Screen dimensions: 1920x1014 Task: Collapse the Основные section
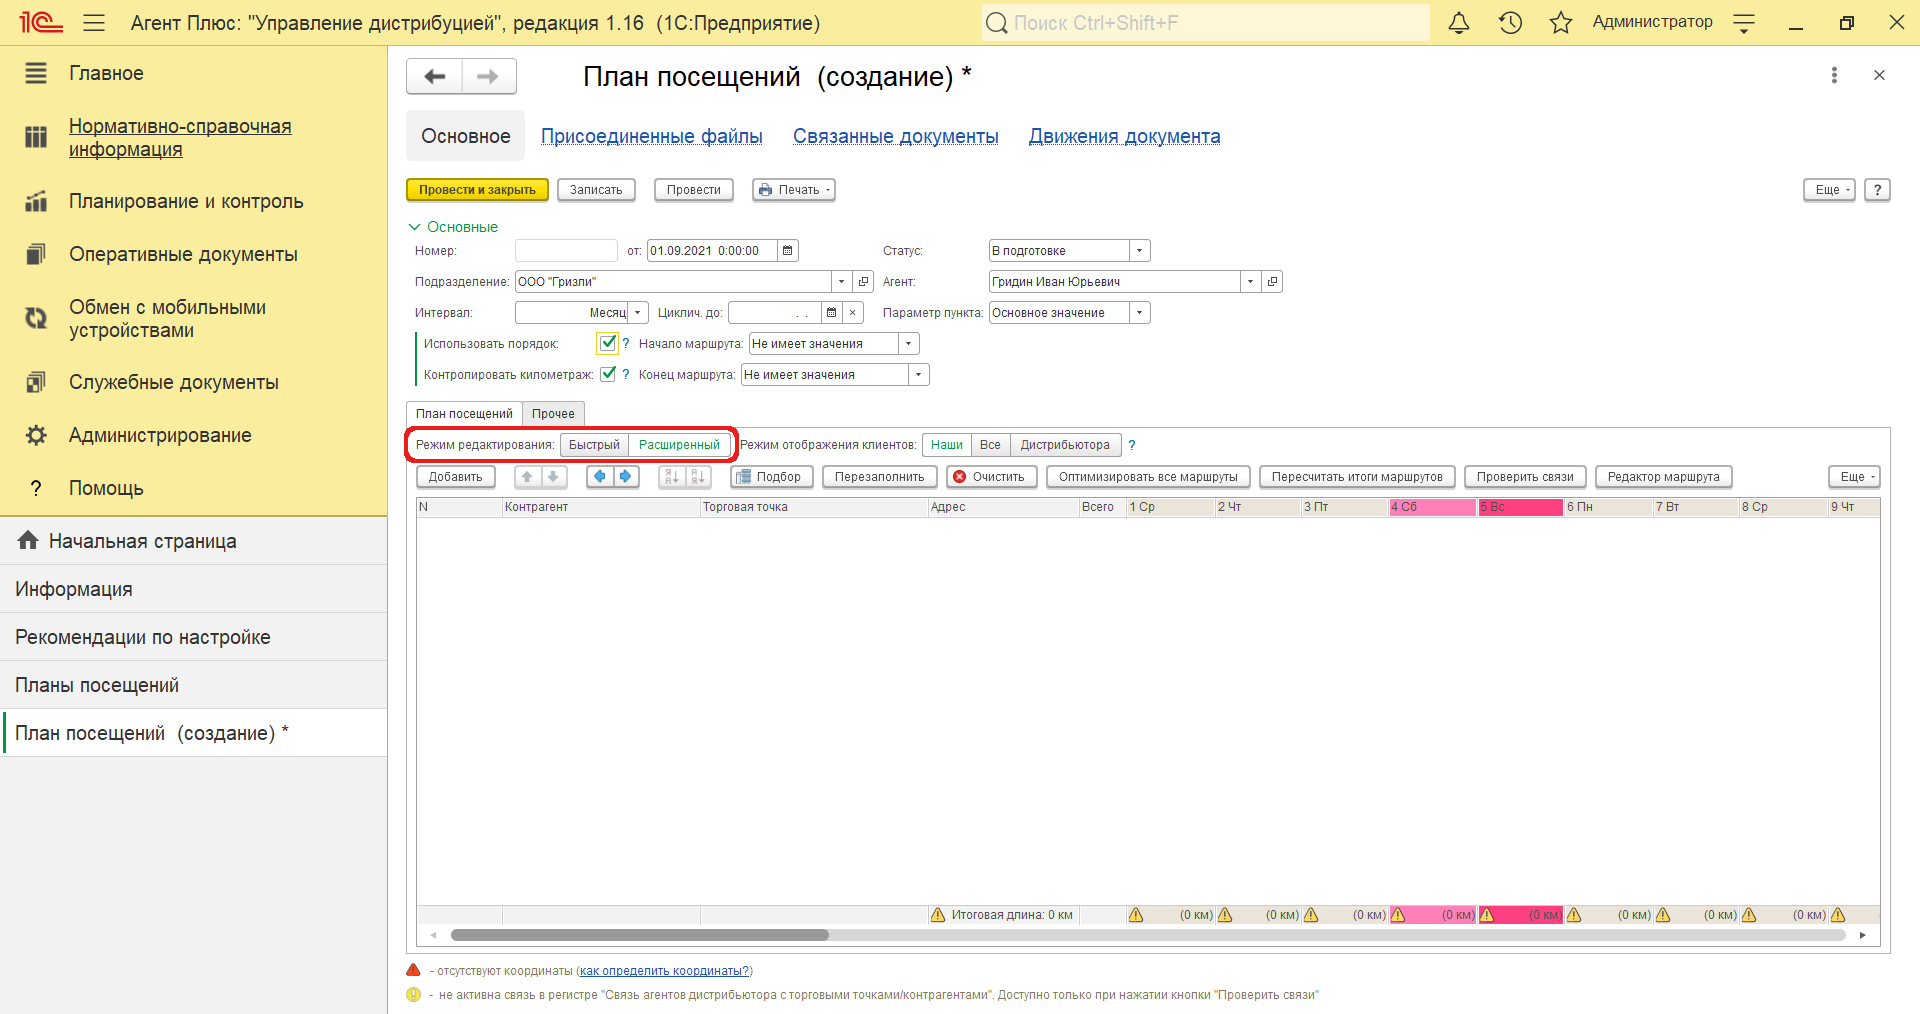point(453,227)
